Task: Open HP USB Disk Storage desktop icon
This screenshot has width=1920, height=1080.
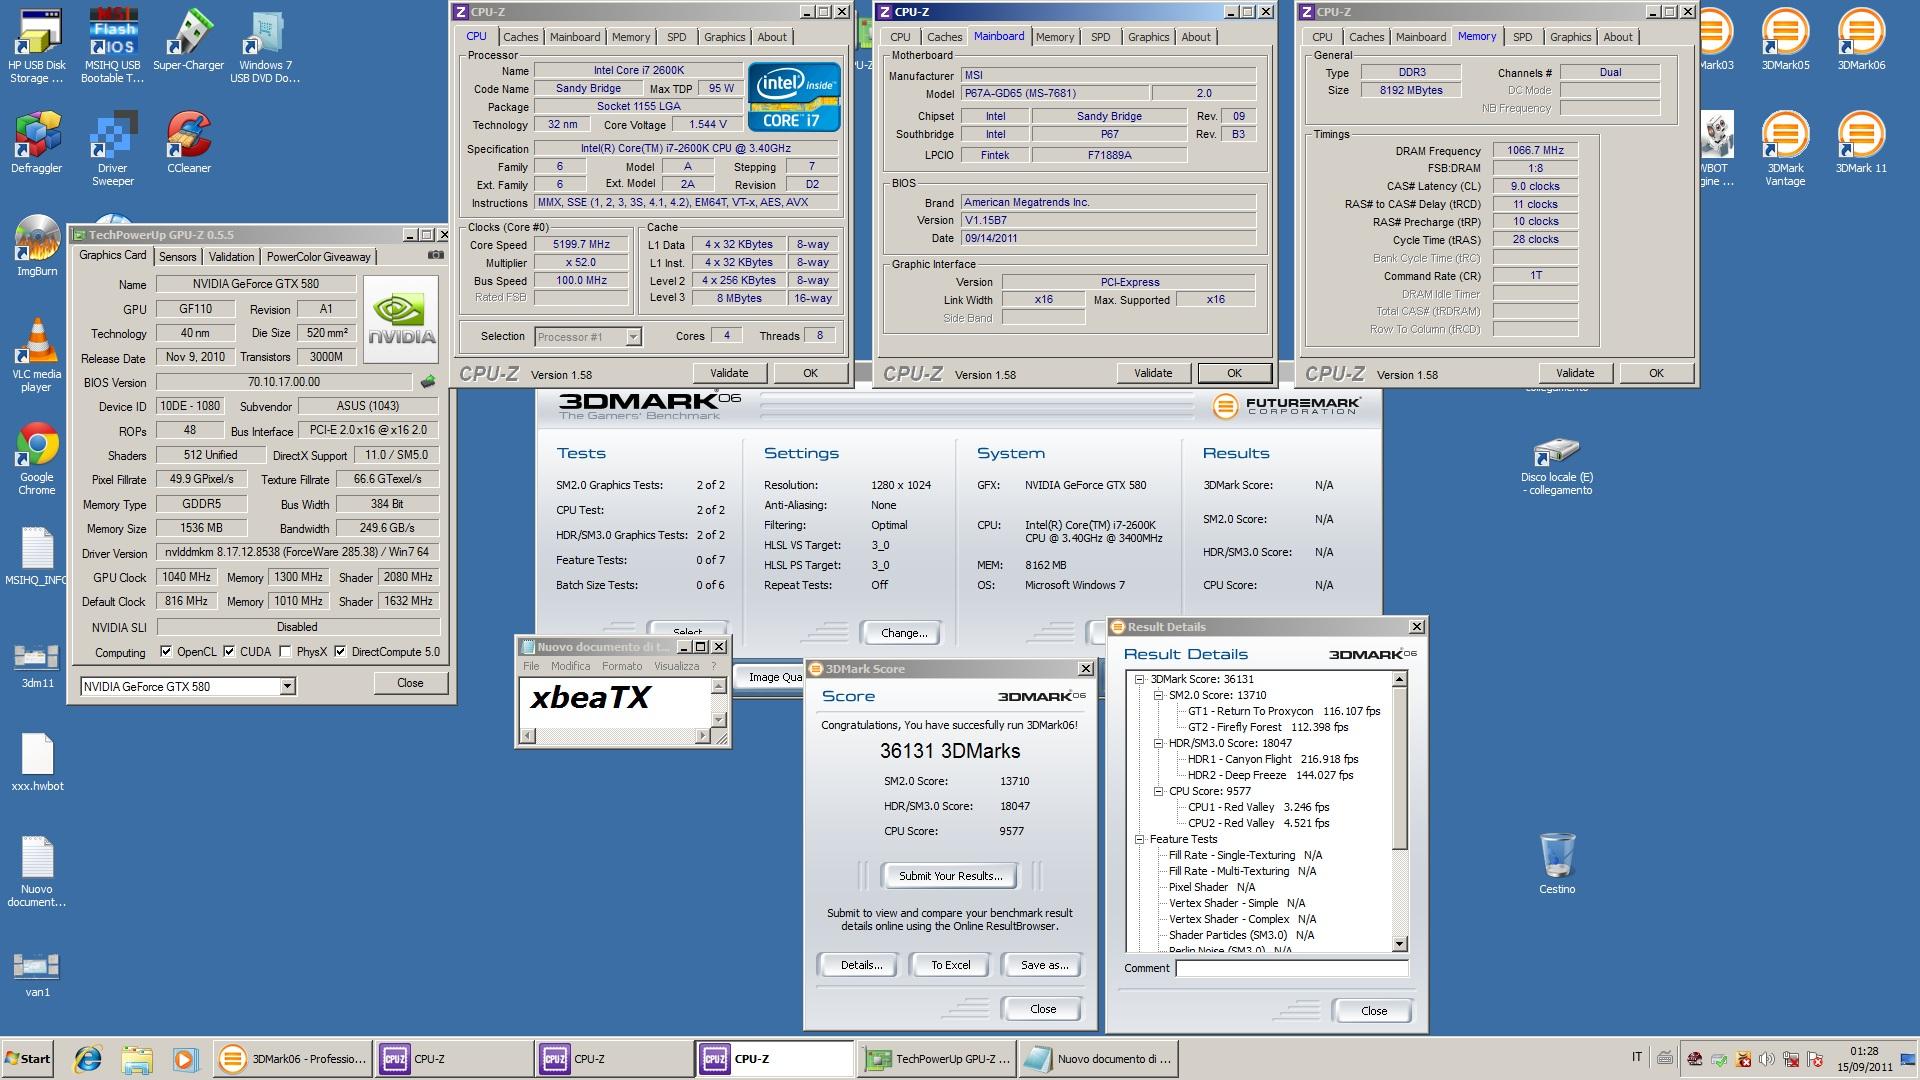Action: point(36,45)
